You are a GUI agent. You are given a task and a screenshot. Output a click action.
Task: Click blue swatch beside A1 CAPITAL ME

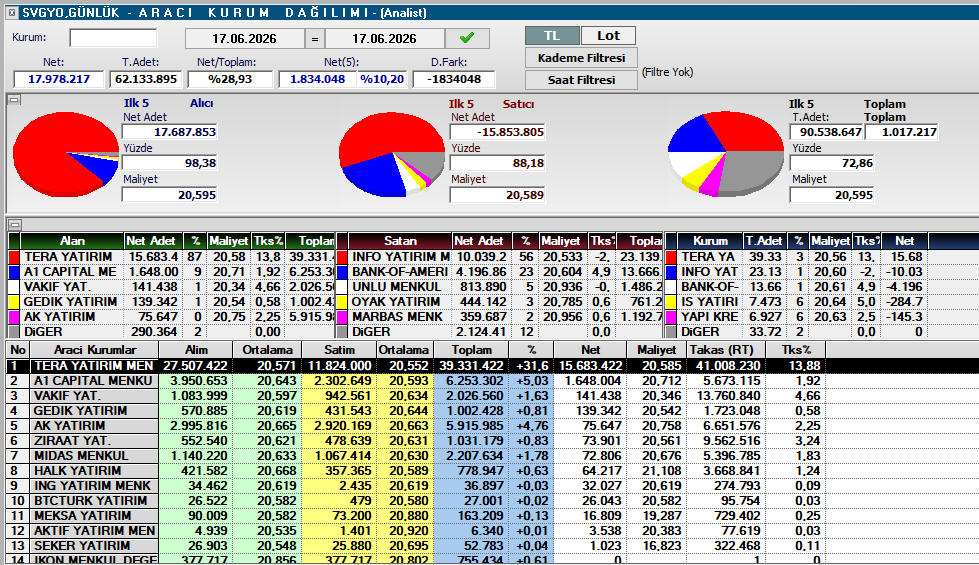14,272
